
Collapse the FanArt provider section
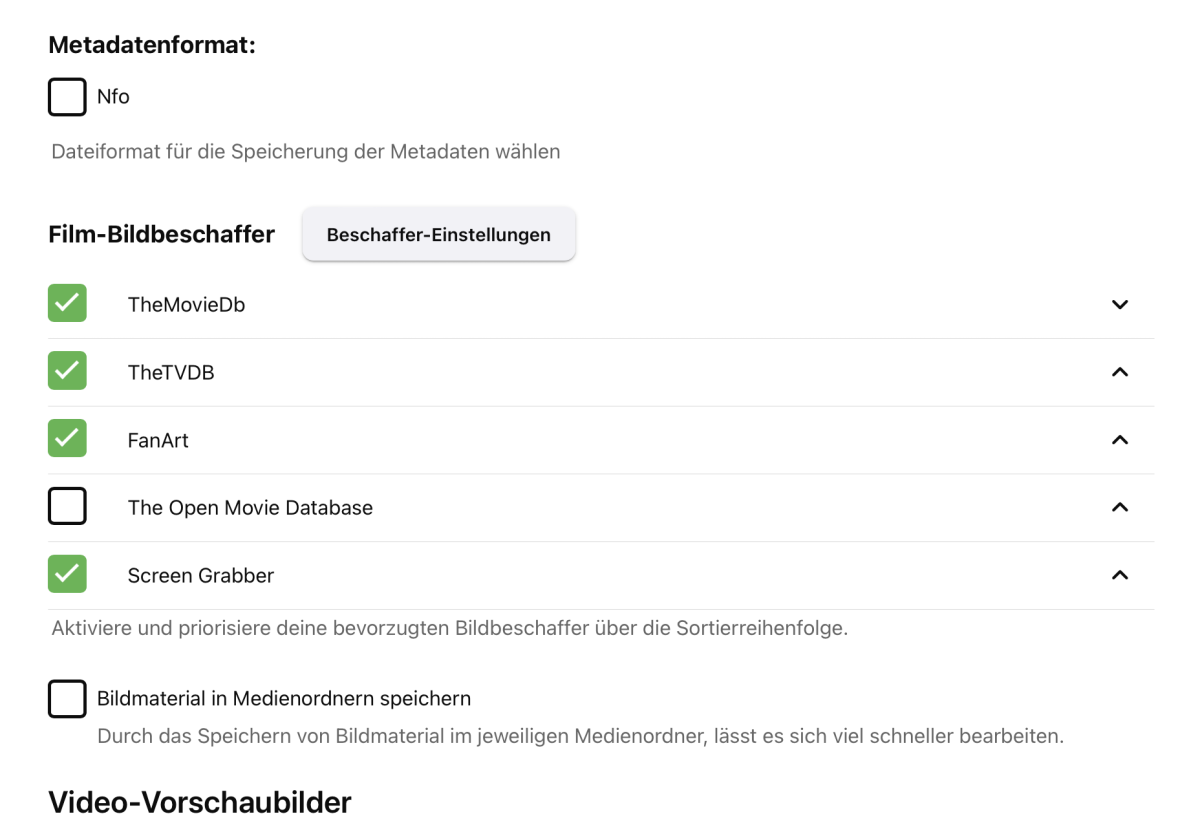1120,439
